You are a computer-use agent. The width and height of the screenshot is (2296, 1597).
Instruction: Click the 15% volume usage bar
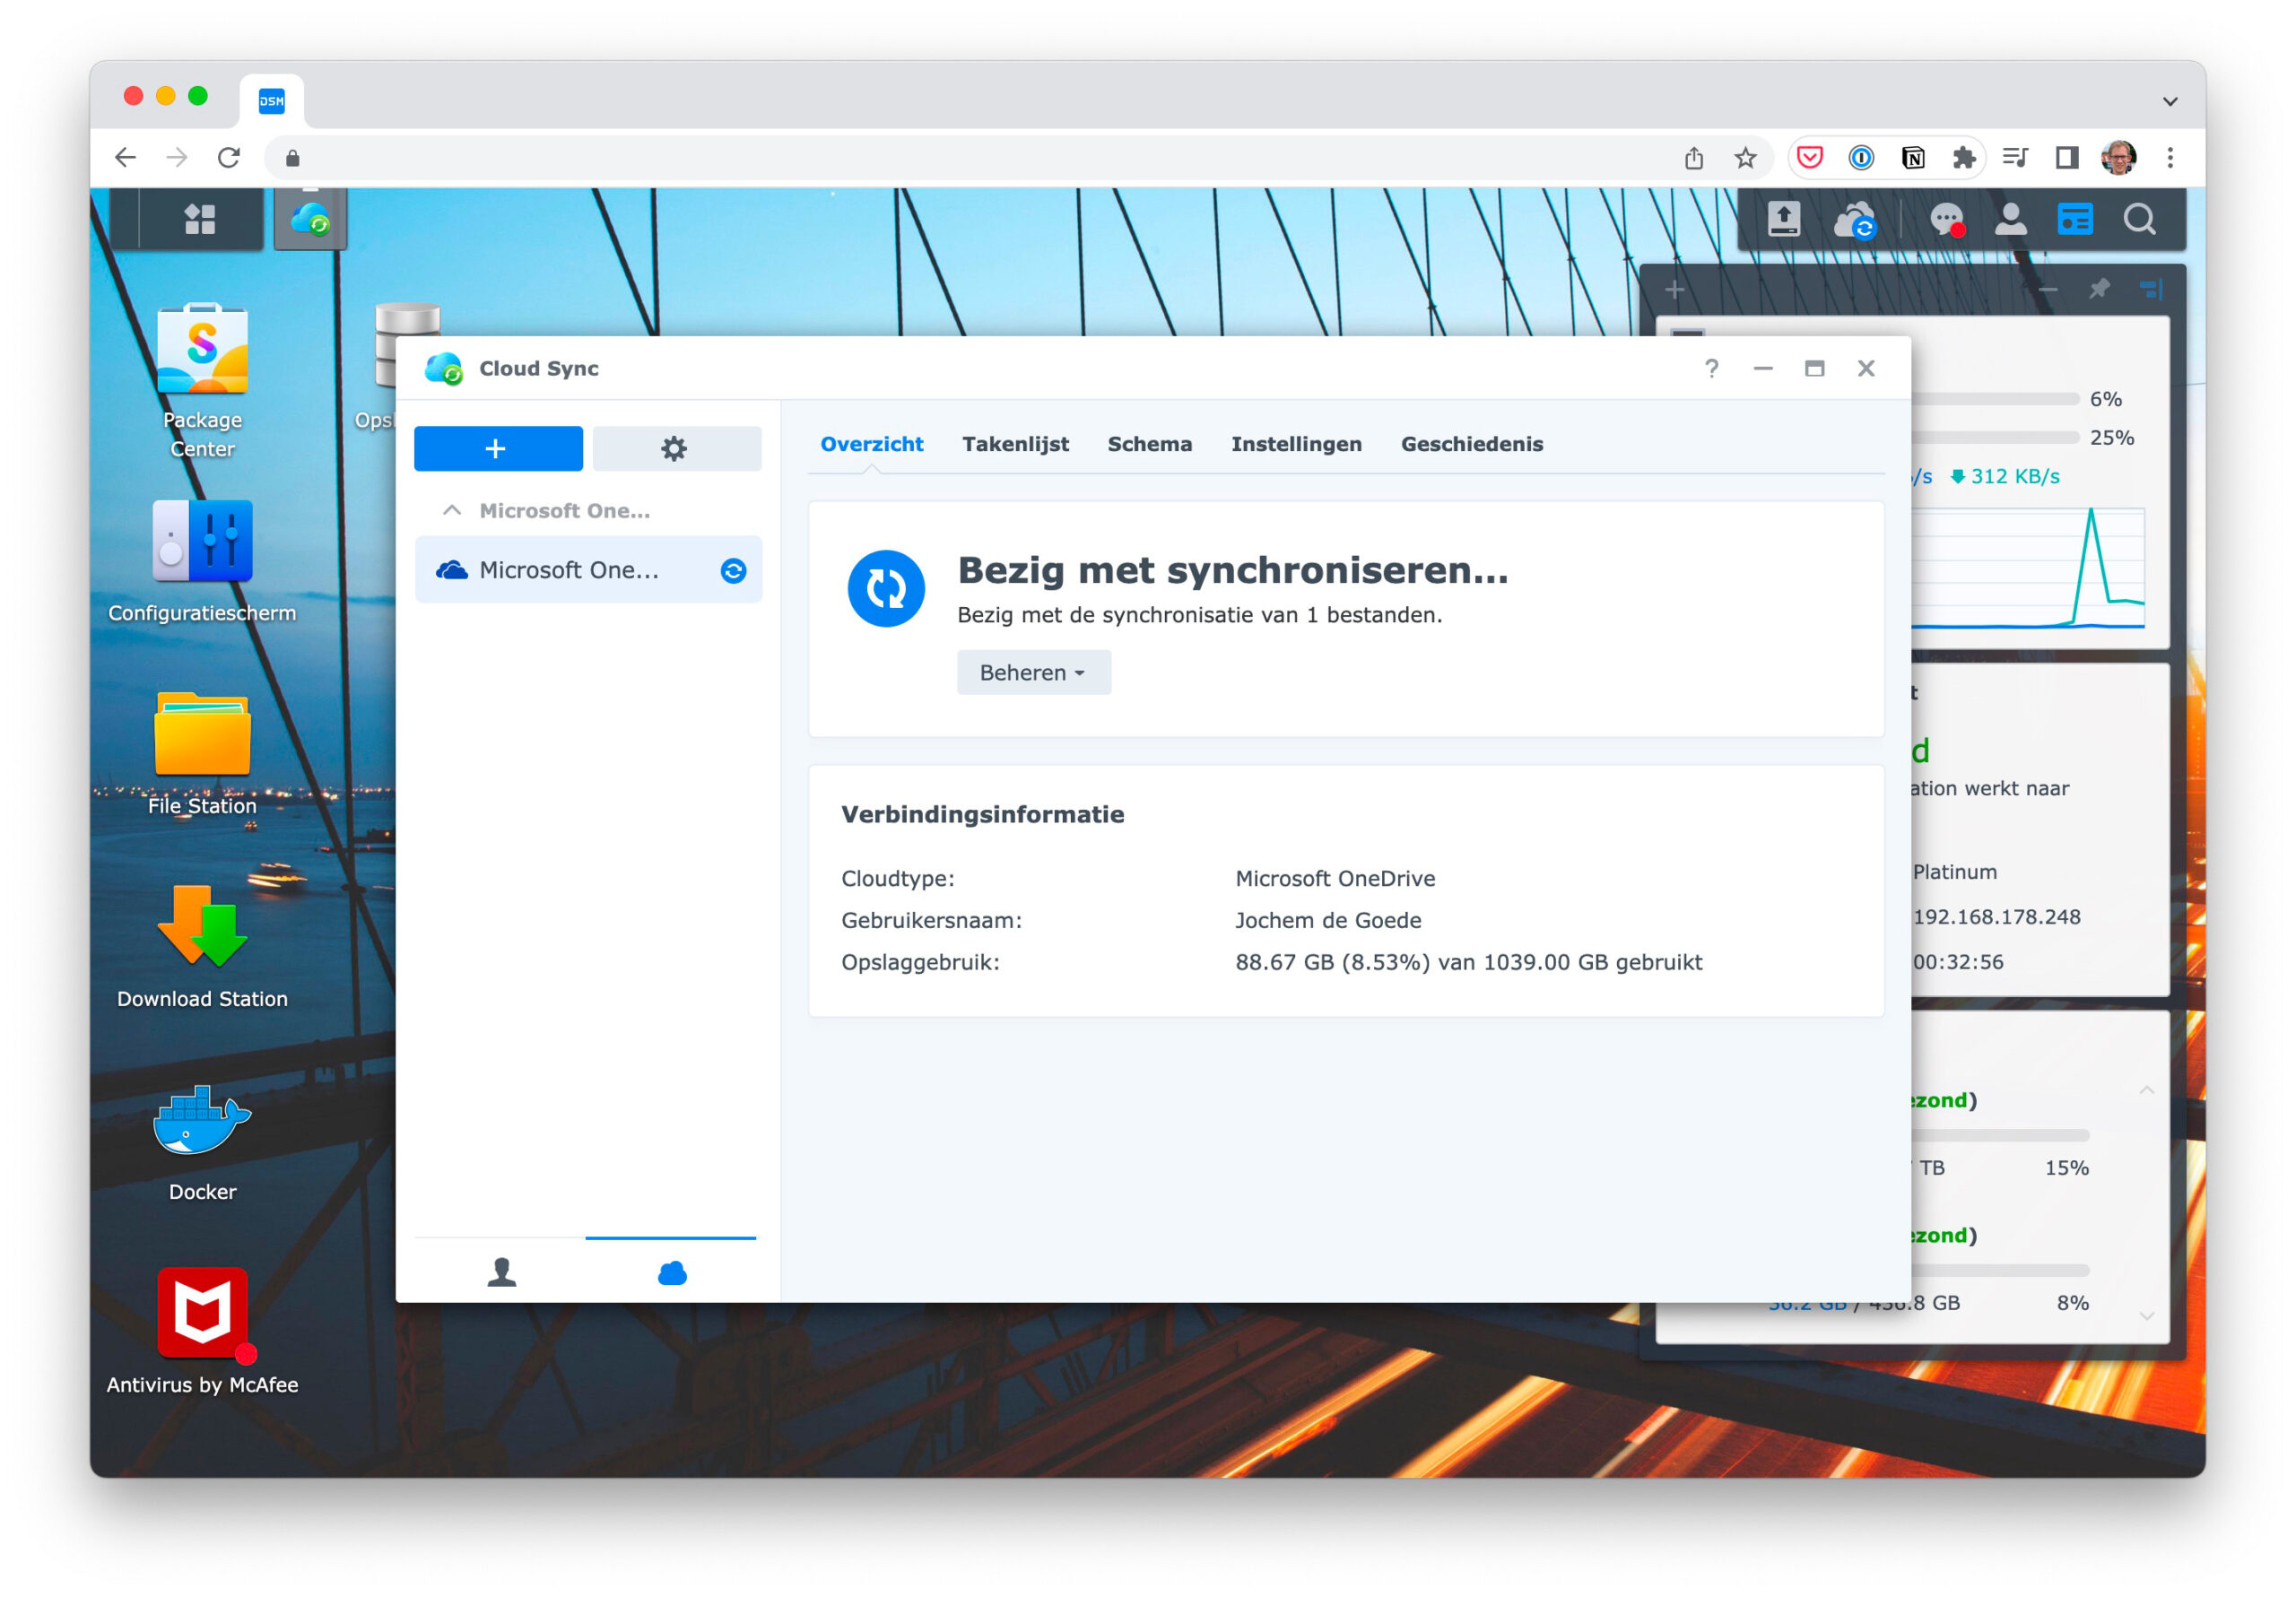pos(2000,1136)
